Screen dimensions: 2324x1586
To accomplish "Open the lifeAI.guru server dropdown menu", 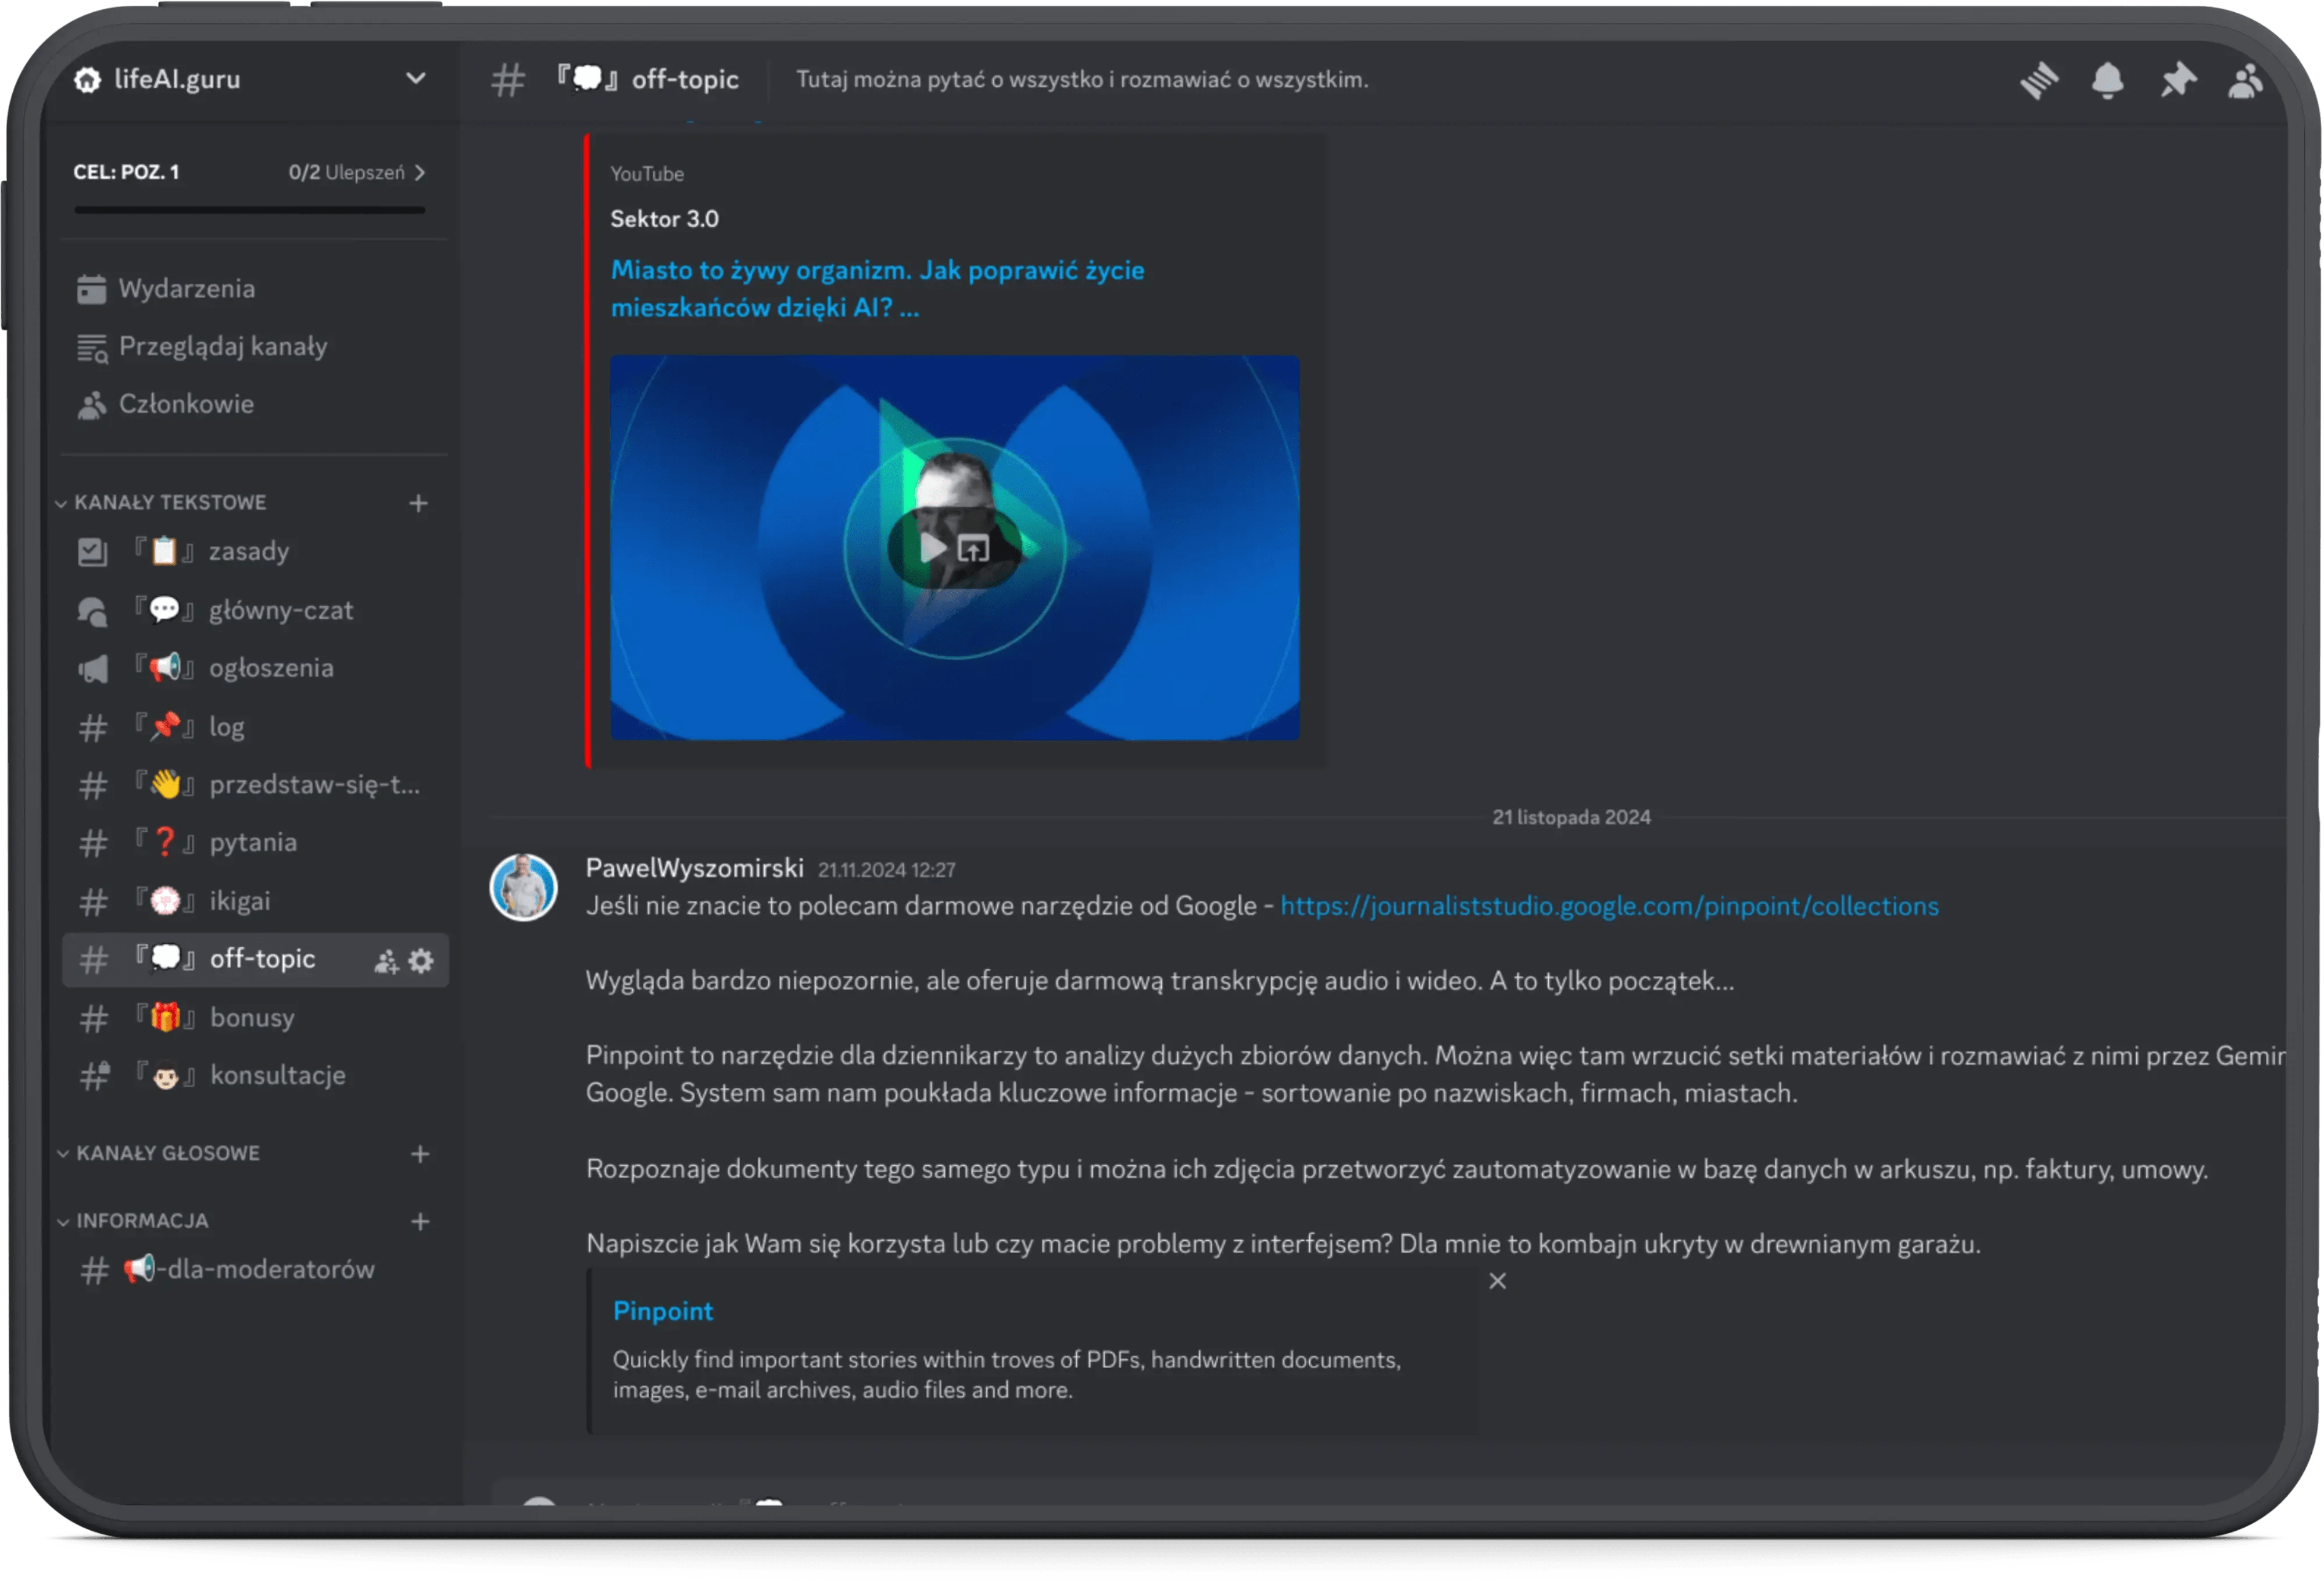I will [x=415, y=79].
